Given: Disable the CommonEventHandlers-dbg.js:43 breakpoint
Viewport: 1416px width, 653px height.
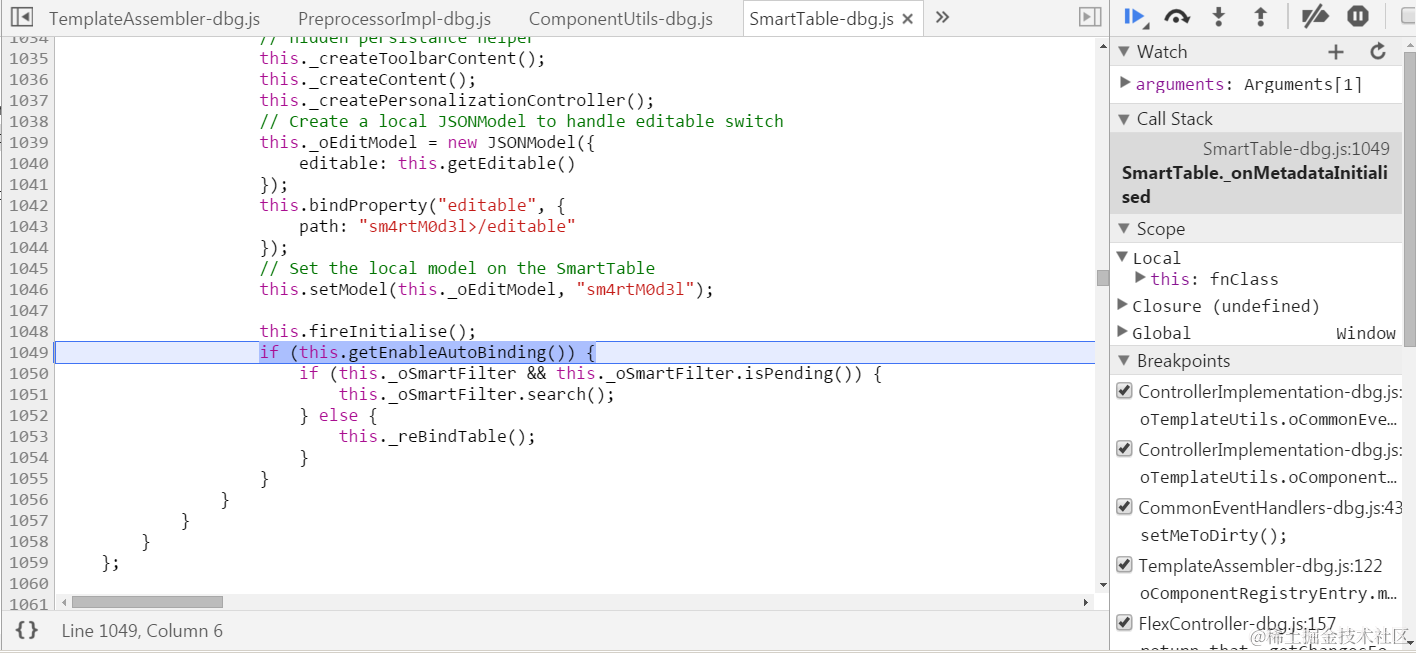Looking at the screenshot, I should [1124, 507].
